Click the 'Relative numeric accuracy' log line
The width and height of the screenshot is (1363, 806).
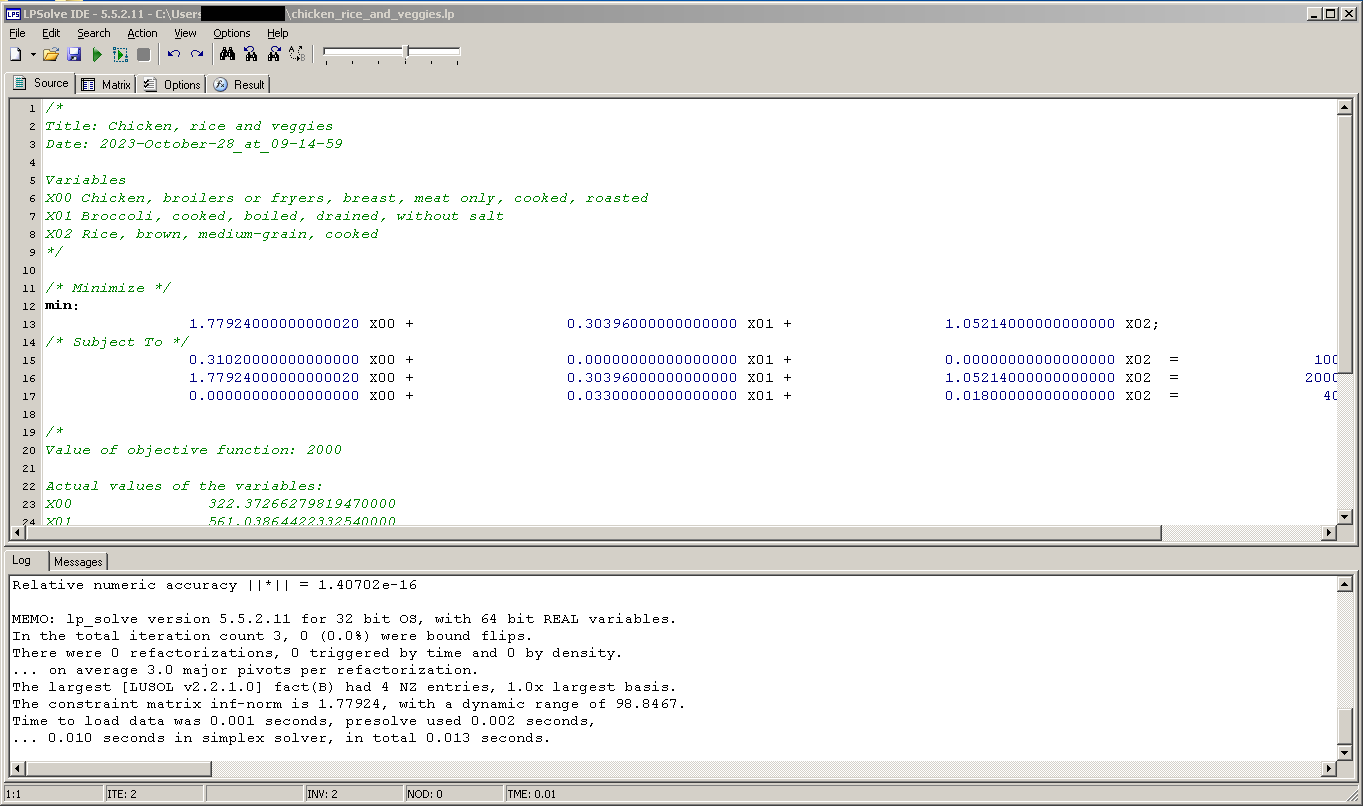pyautogui.click(x=214, y=585)
